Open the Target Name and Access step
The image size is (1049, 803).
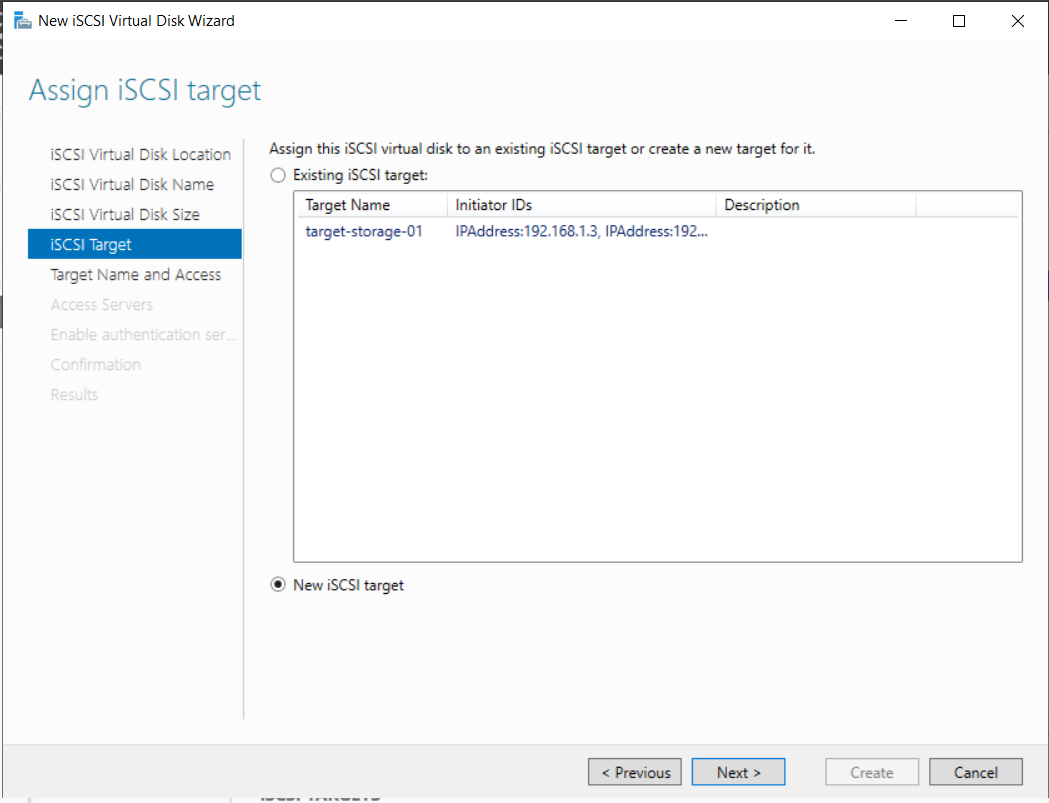click(135, 274)
